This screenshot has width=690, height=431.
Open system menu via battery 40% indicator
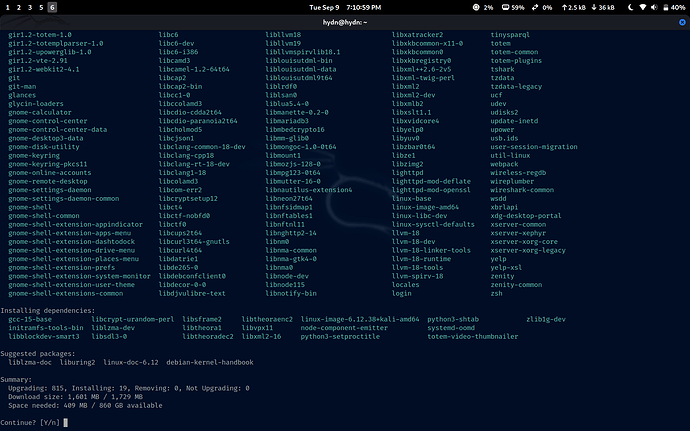pos(672,7)
